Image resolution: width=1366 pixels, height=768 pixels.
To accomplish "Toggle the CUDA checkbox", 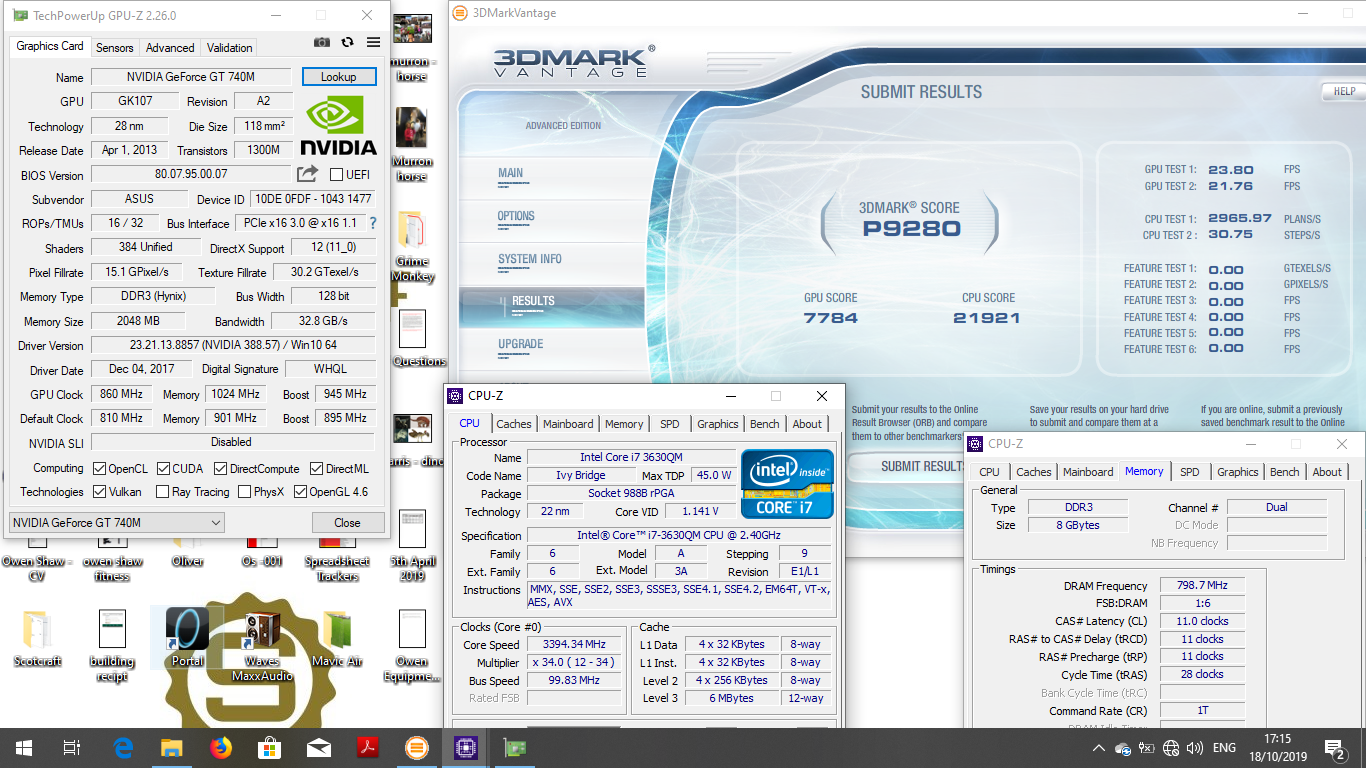I will (162, 468).
